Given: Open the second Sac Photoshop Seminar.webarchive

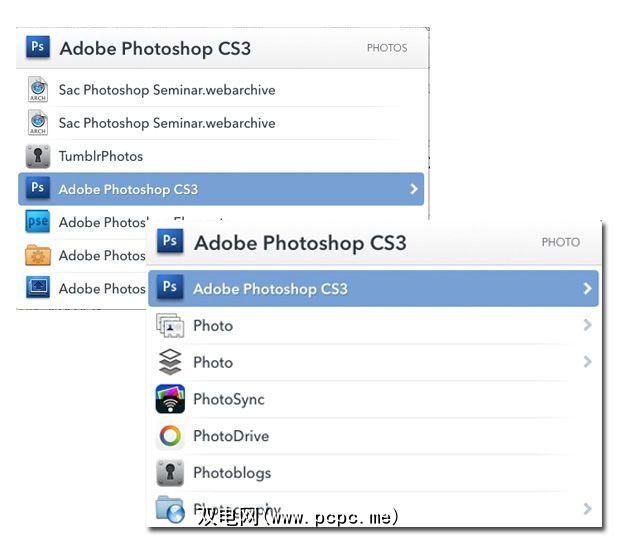Looking at the screenshot, I should [x=167, y=123].
